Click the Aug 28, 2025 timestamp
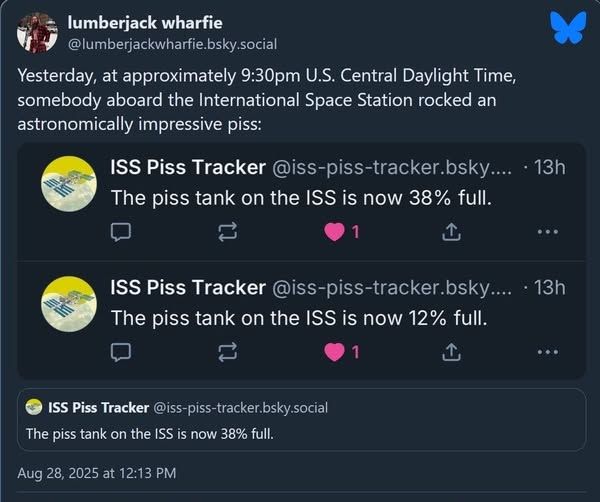This screenshot has width=600, height=502. [x=97, y=472]
